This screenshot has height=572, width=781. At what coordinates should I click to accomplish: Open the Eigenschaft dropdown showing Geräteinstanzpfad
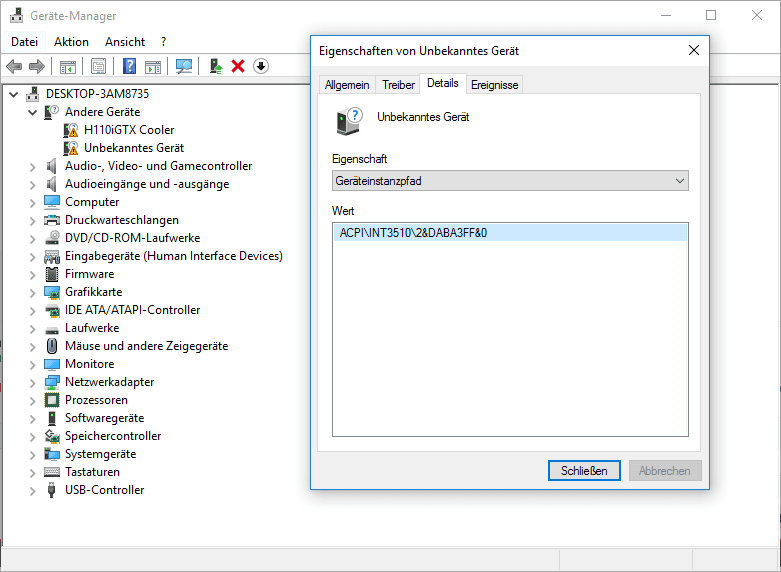[510, 181]
